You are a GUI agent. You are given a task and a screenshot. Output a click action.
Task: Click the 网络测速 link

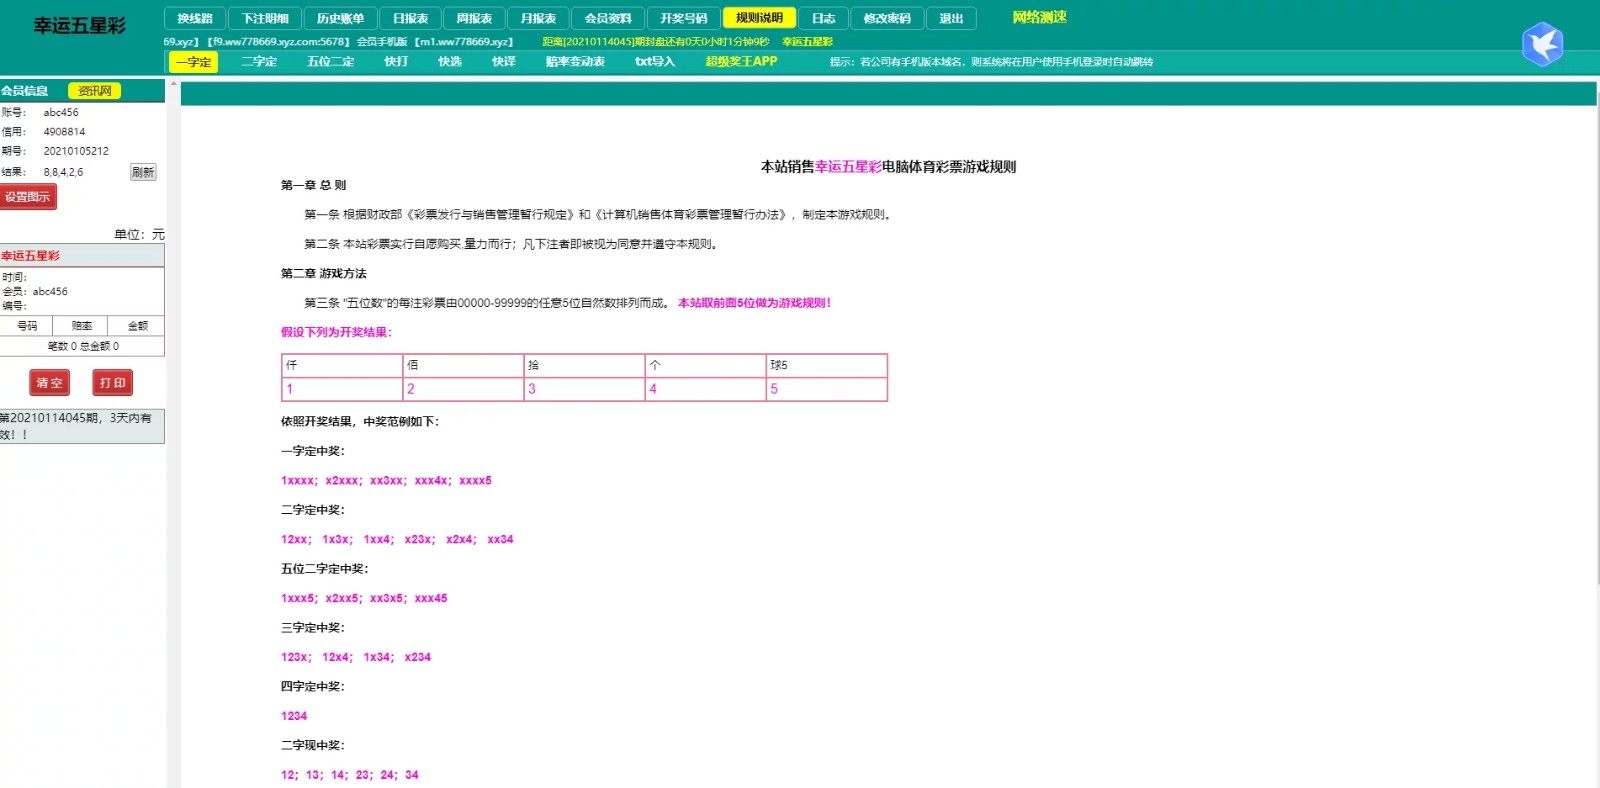(x=1039, y=17)
